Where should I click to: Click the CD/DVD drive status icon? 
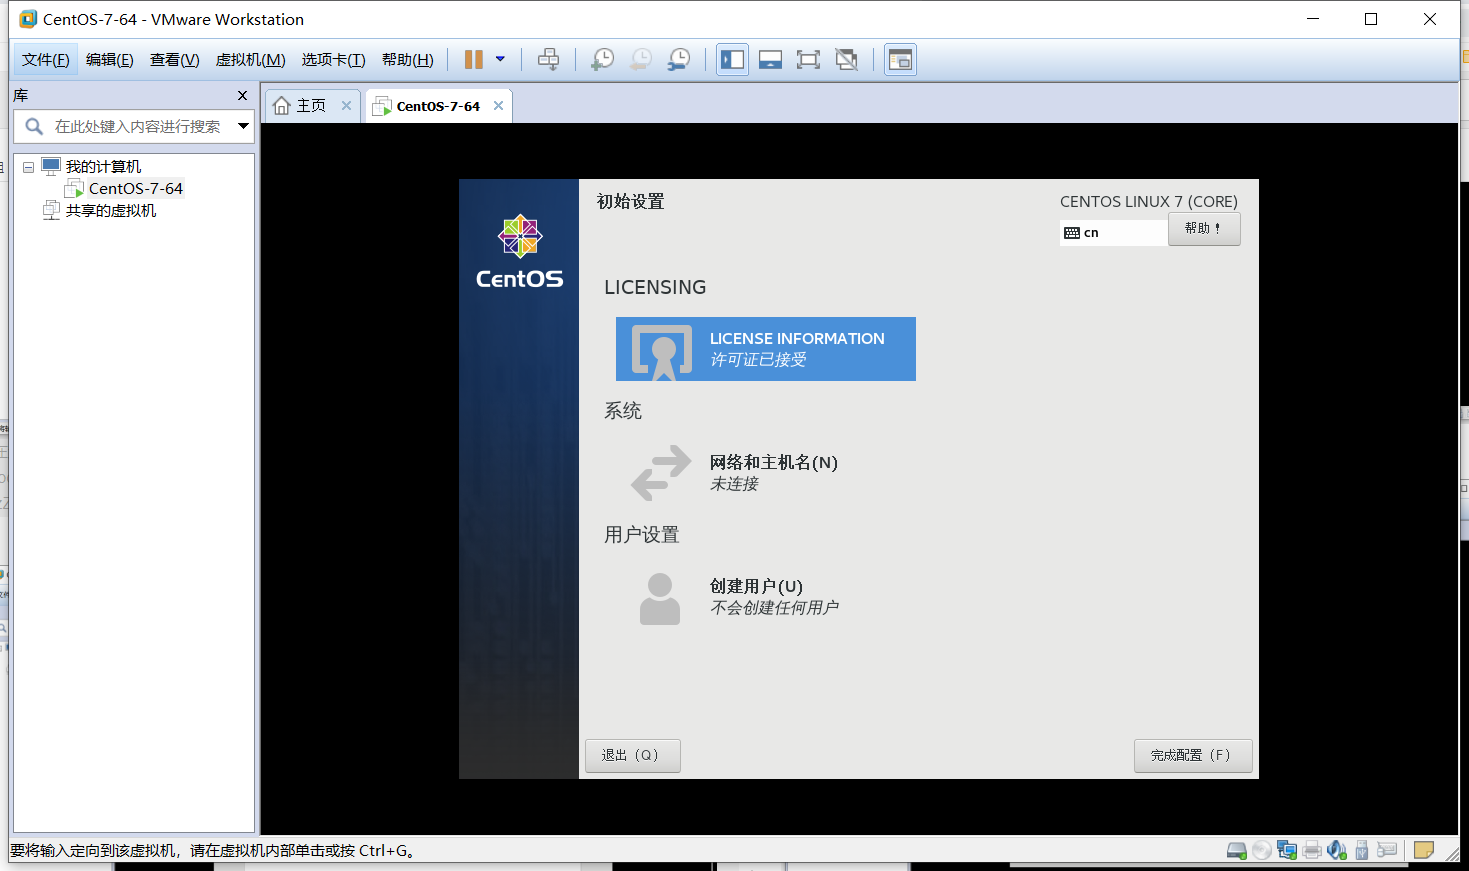[1262, 851]
